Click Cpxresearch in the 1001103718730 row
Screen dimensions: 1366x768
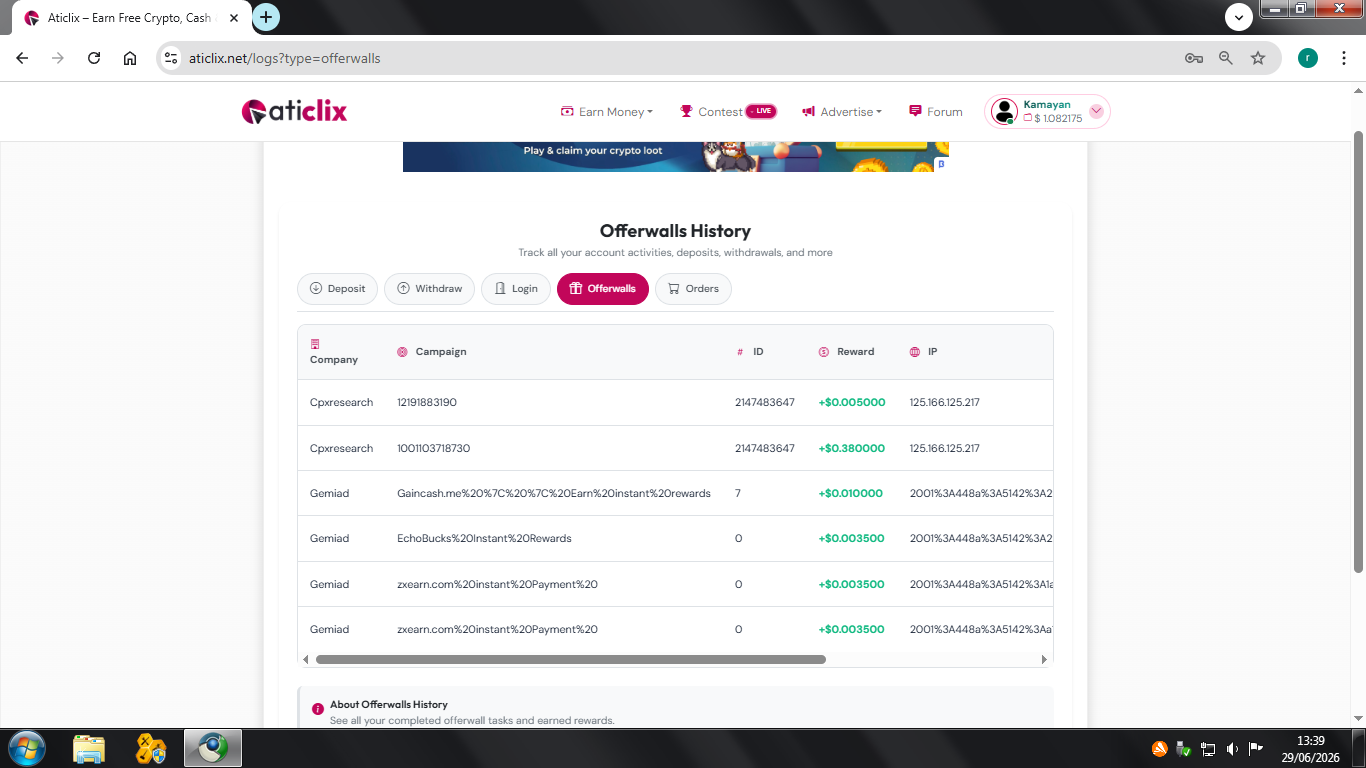click(x=341, y=448)
